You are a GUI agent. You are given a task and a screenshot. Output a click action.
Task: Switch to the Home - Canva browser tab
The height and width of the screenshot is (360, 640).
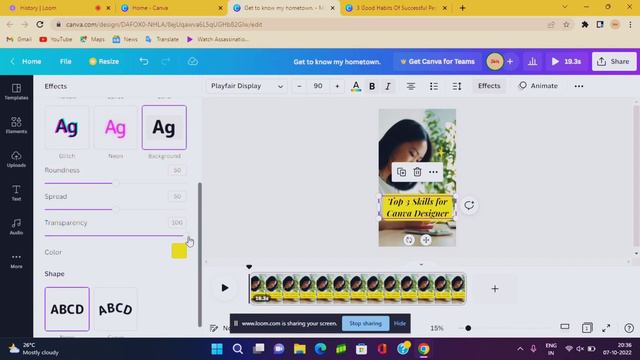click(x=171, y=8)
